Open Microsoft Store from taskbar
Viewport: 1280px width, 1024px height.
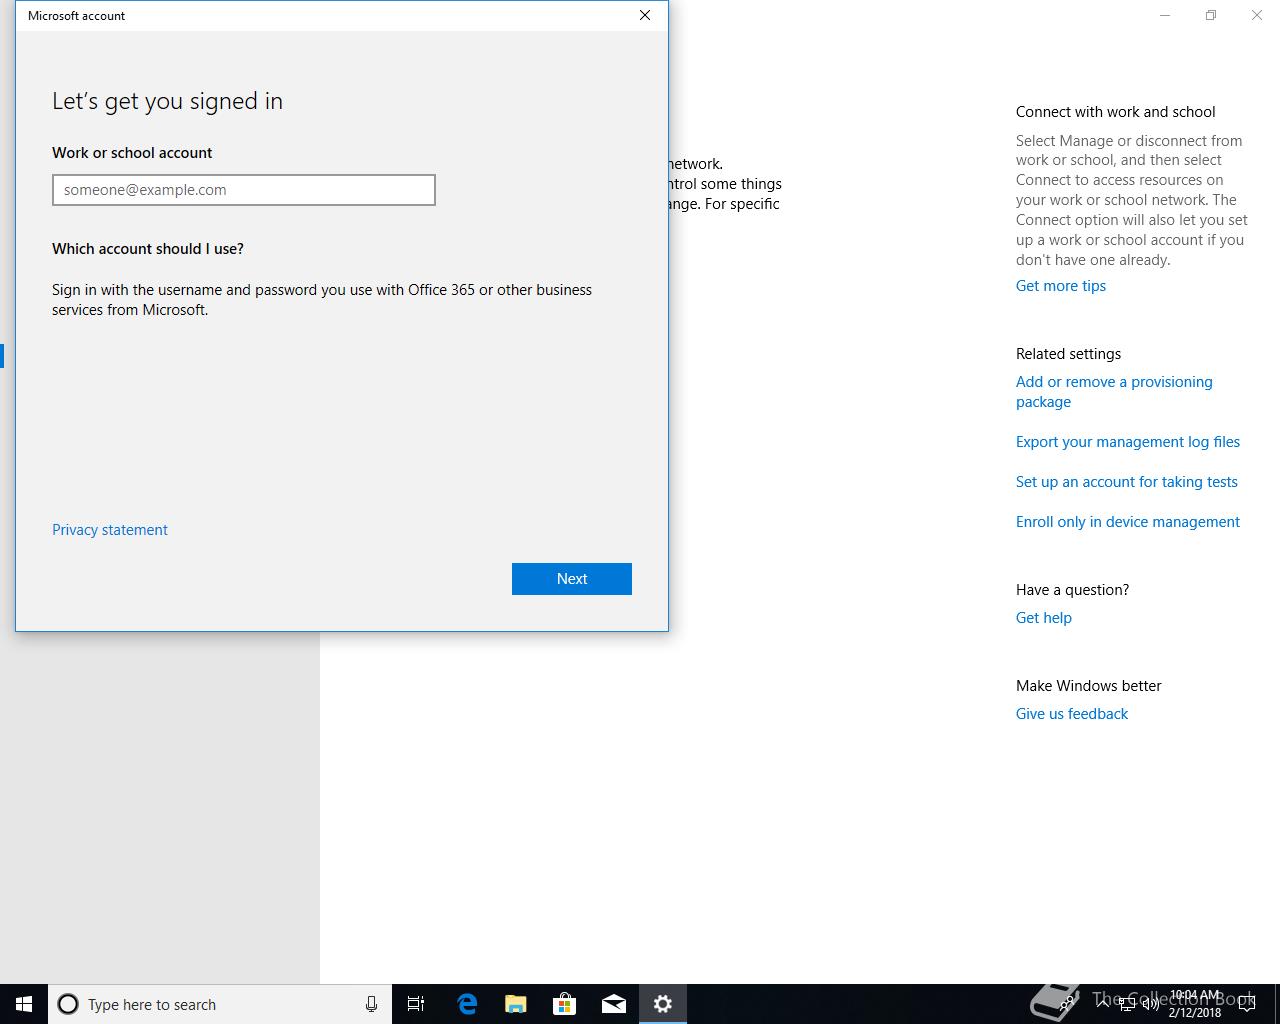564,1004
